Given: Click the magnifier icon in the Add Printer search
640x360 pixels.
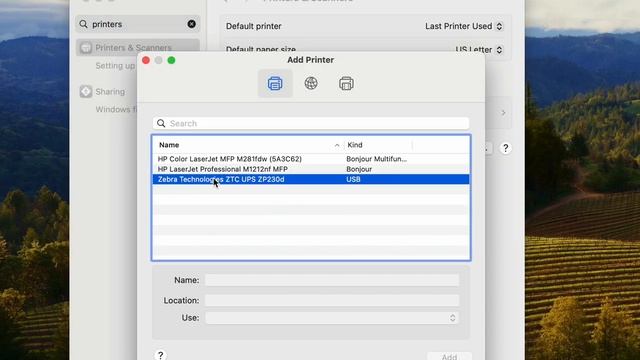Looking at the screenshot, I should 161,123.
